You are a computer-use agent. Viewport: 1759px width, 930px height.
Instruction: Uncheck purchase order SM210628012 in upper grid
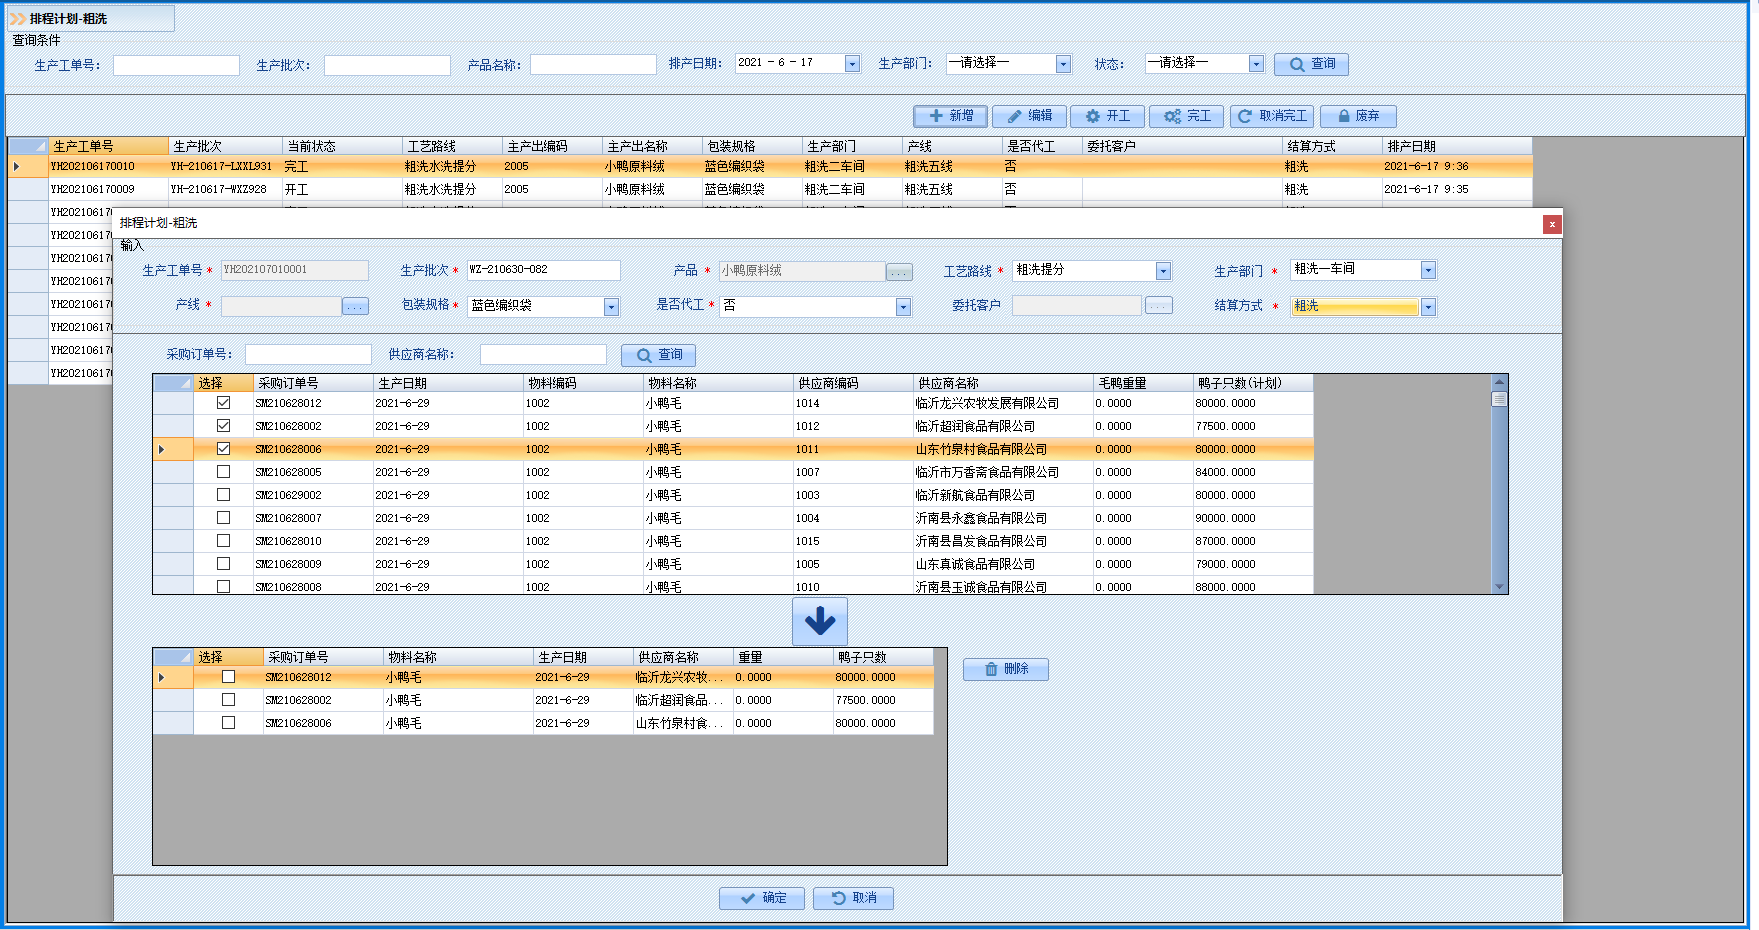pos(223,403)
